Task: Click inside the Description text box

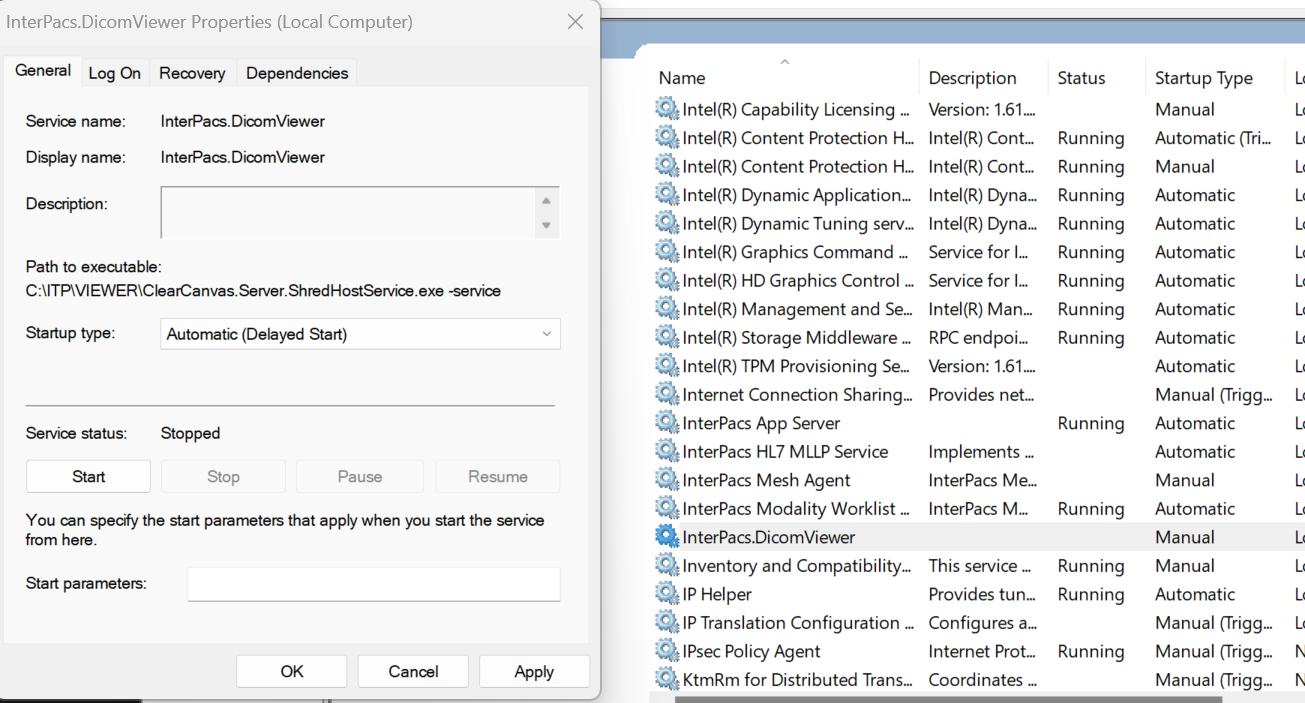Action: pos(347,212)
